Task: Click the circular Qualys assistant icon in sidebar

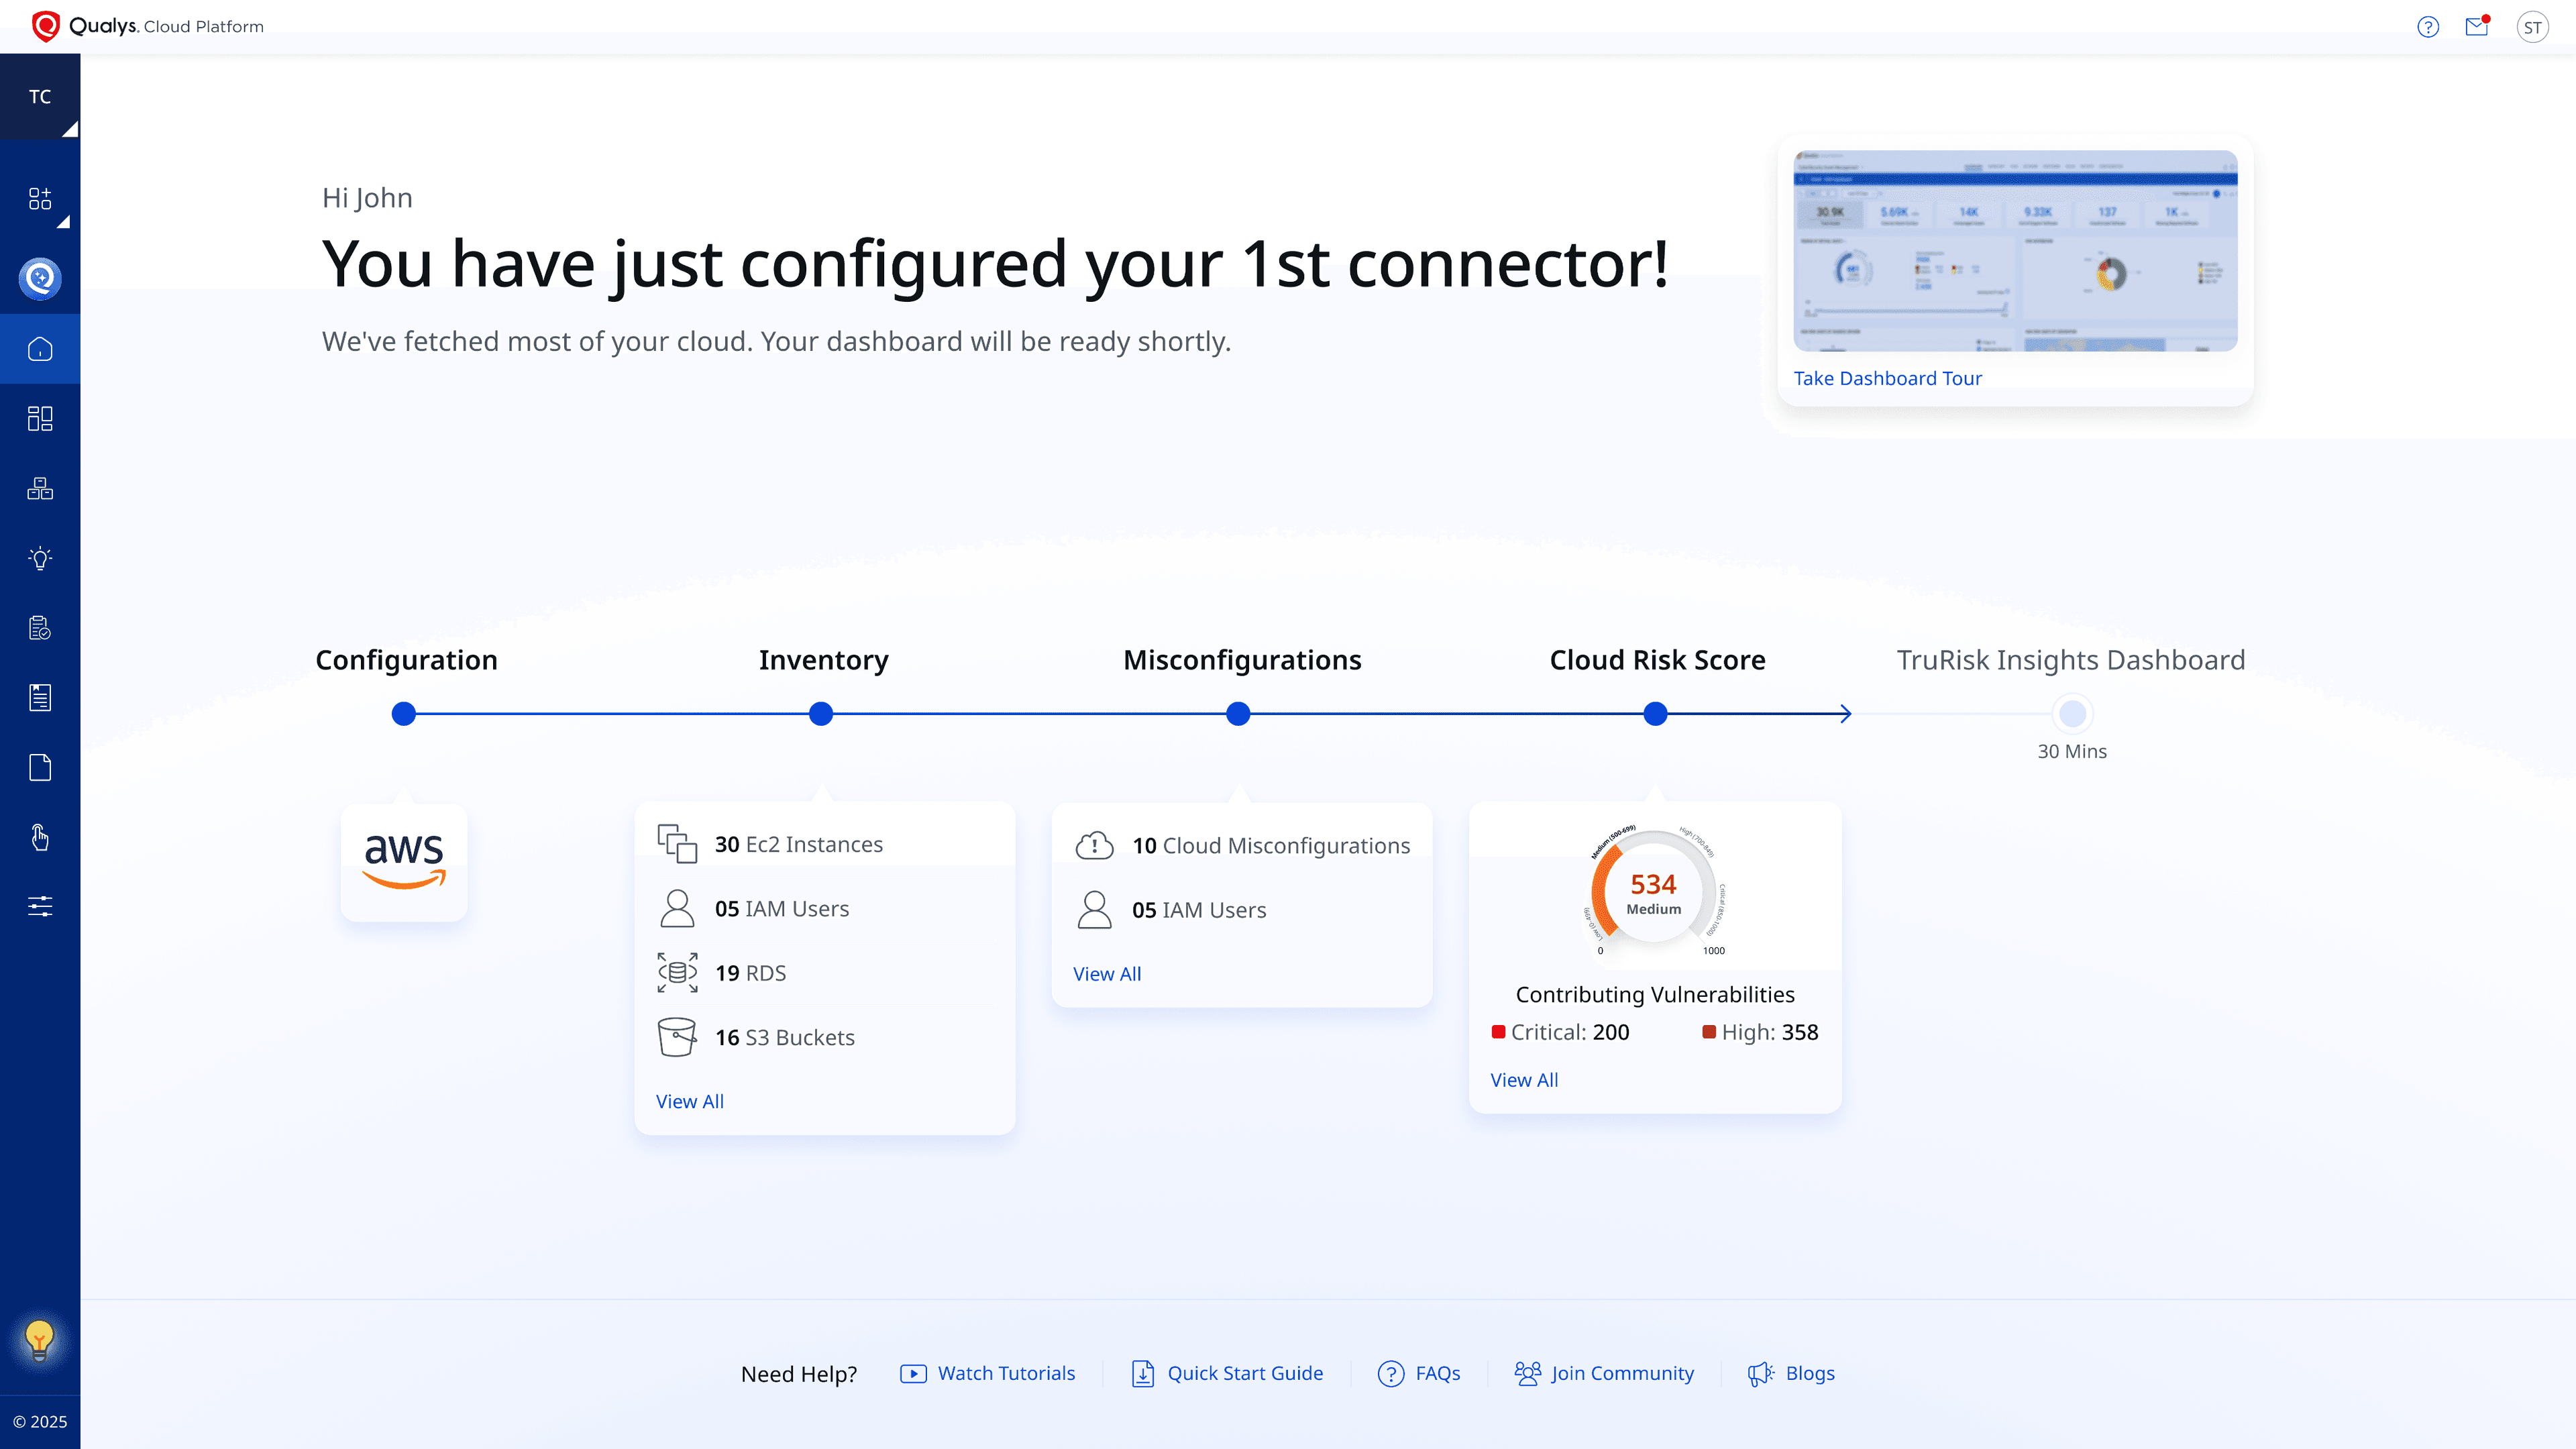Action: [x=40, y=278]
